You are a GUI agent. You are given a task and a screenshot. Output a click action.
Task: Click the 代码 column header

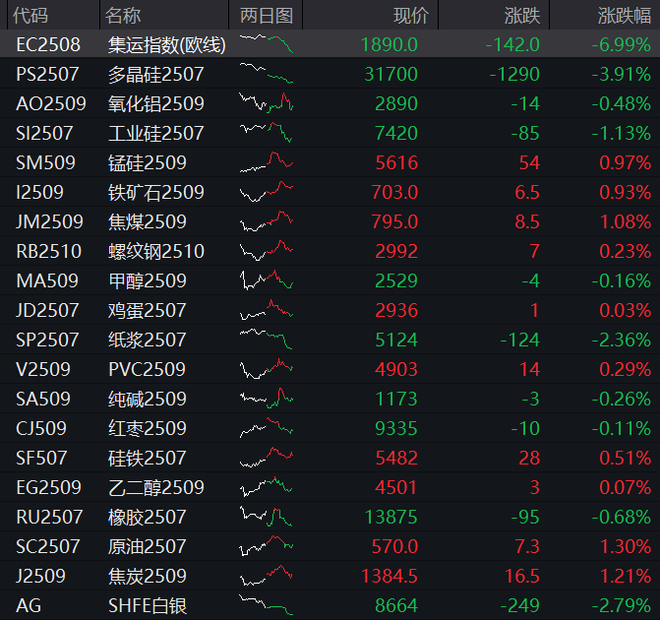pyautogui.click(x=30, y=16)
